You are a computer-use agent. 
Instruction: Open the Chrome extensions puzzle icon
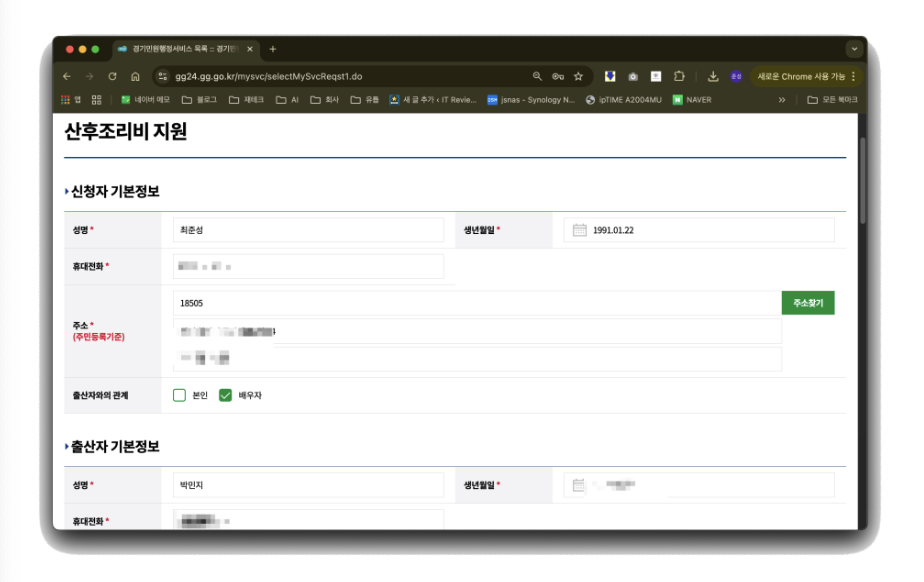point(679,76)
